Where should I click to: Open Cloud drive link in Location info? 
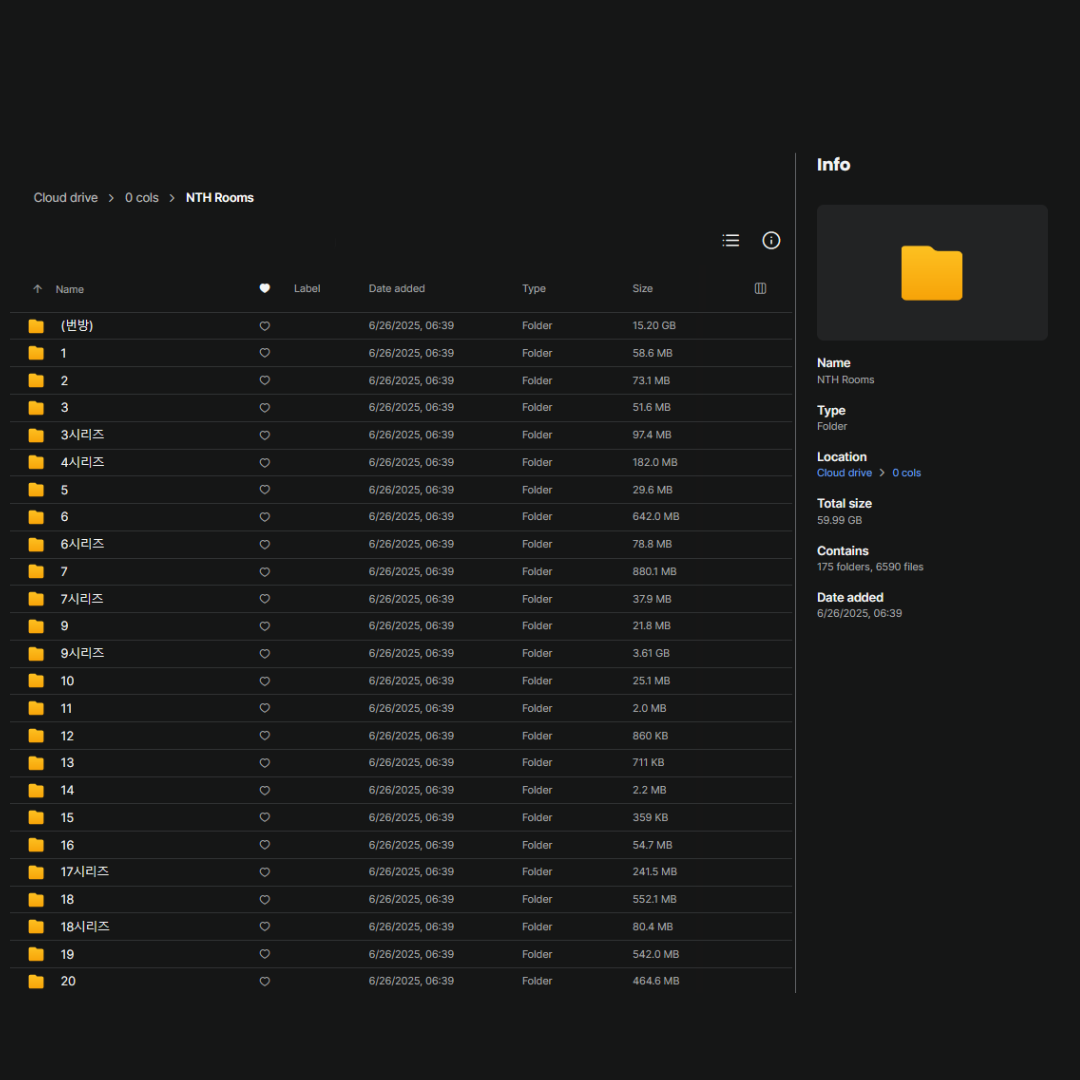click(844, 473)
